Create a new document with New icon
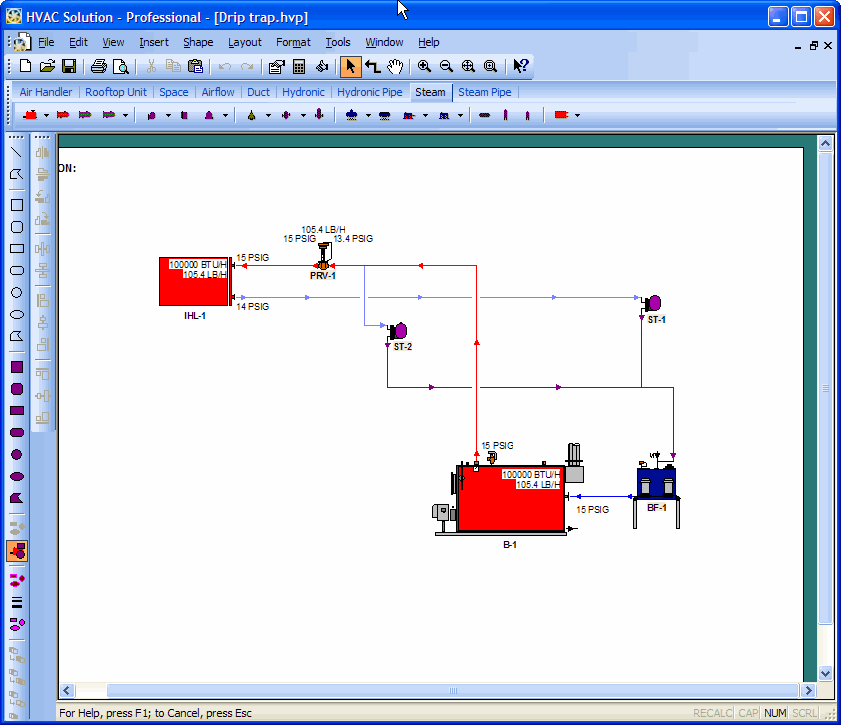The height and width of the screenshot is (725, 841). (x=25, y=66)
